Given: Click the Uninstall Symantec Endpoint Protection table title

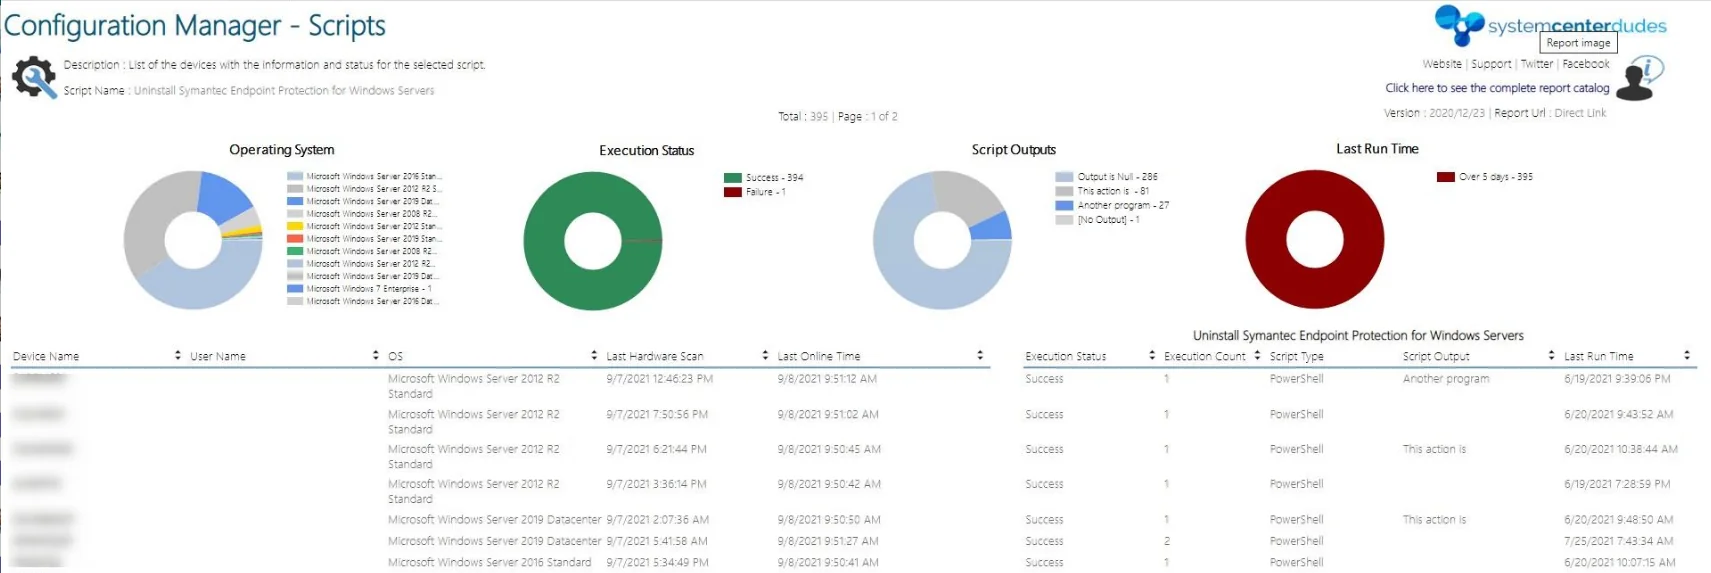Looking at the screenshot, I should (1358, 335).
